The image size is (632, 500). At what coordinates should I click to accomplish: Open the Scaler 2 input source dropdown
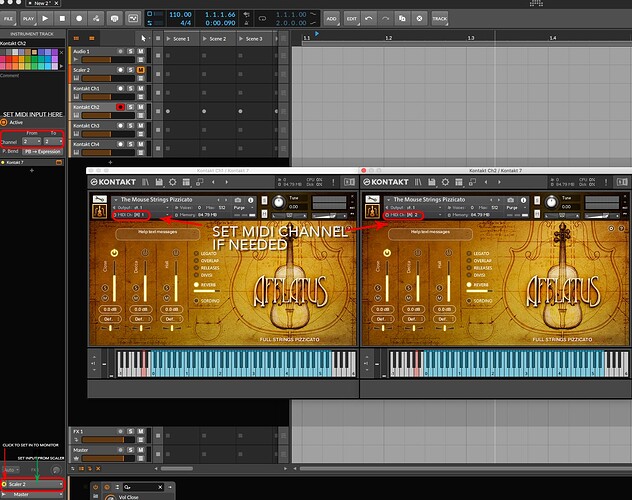coord(34,484)
